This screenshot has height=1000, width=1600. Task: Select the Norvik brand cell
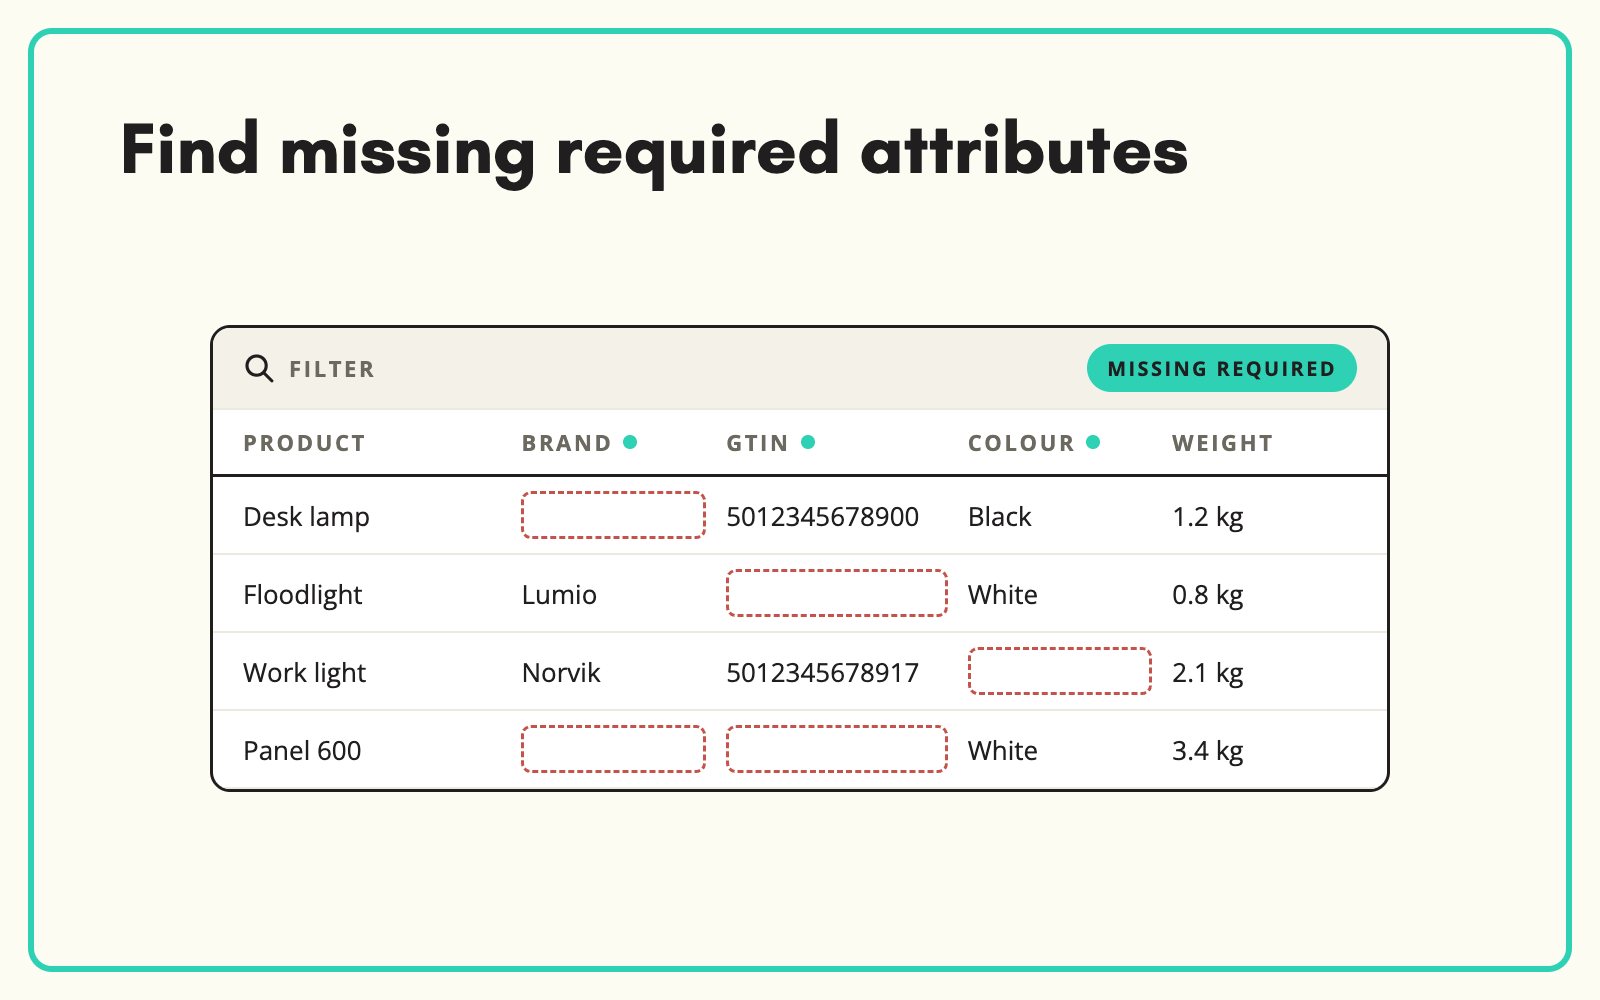point(561,673)
